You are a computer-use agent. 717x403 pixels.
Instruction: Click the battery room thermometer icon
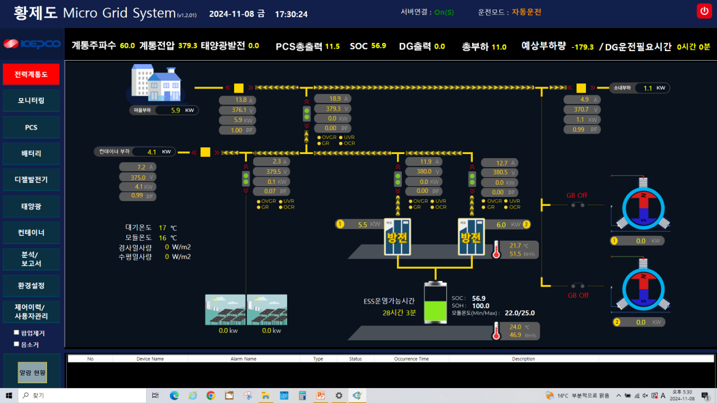[x=494, y=249]
